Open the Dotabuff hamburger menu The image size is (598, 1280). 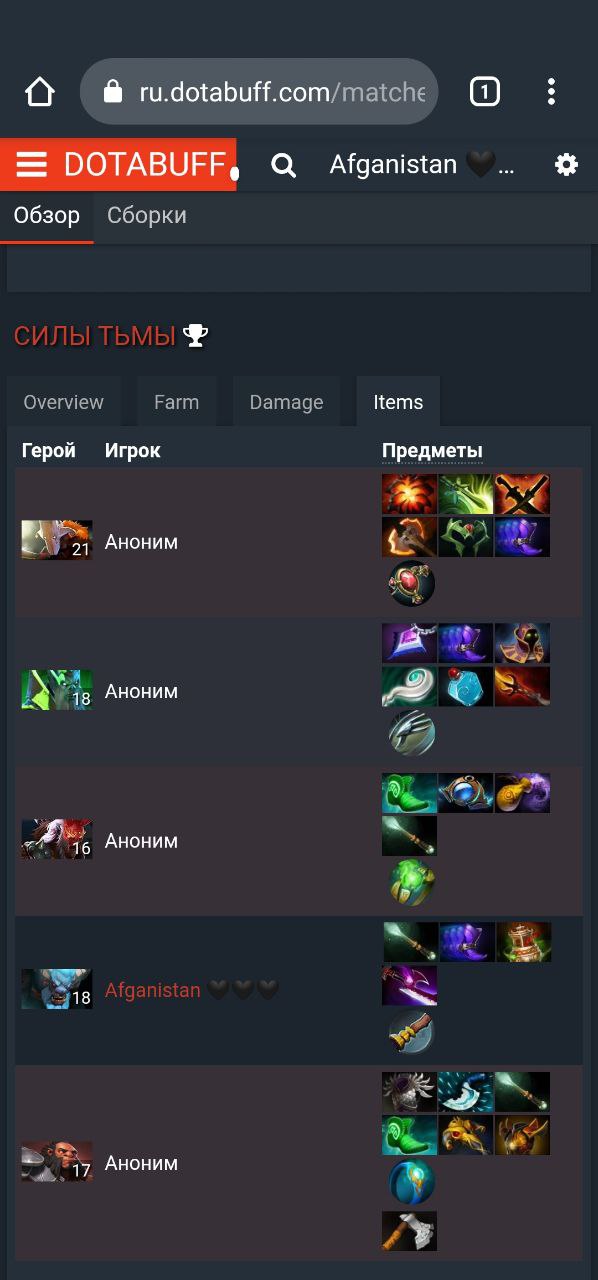32,165
